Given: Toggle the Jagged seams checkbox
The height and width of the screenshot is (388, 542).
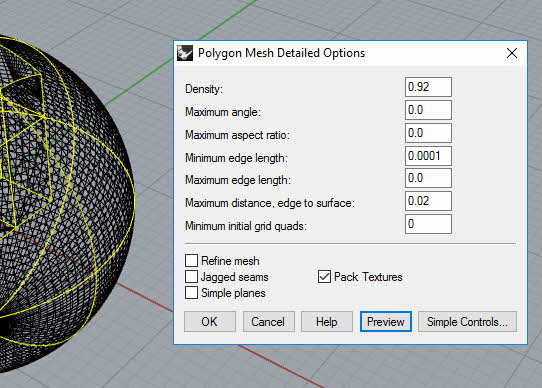Looking at the screenshot, I should pyautogui.click(x=191, y=277).
